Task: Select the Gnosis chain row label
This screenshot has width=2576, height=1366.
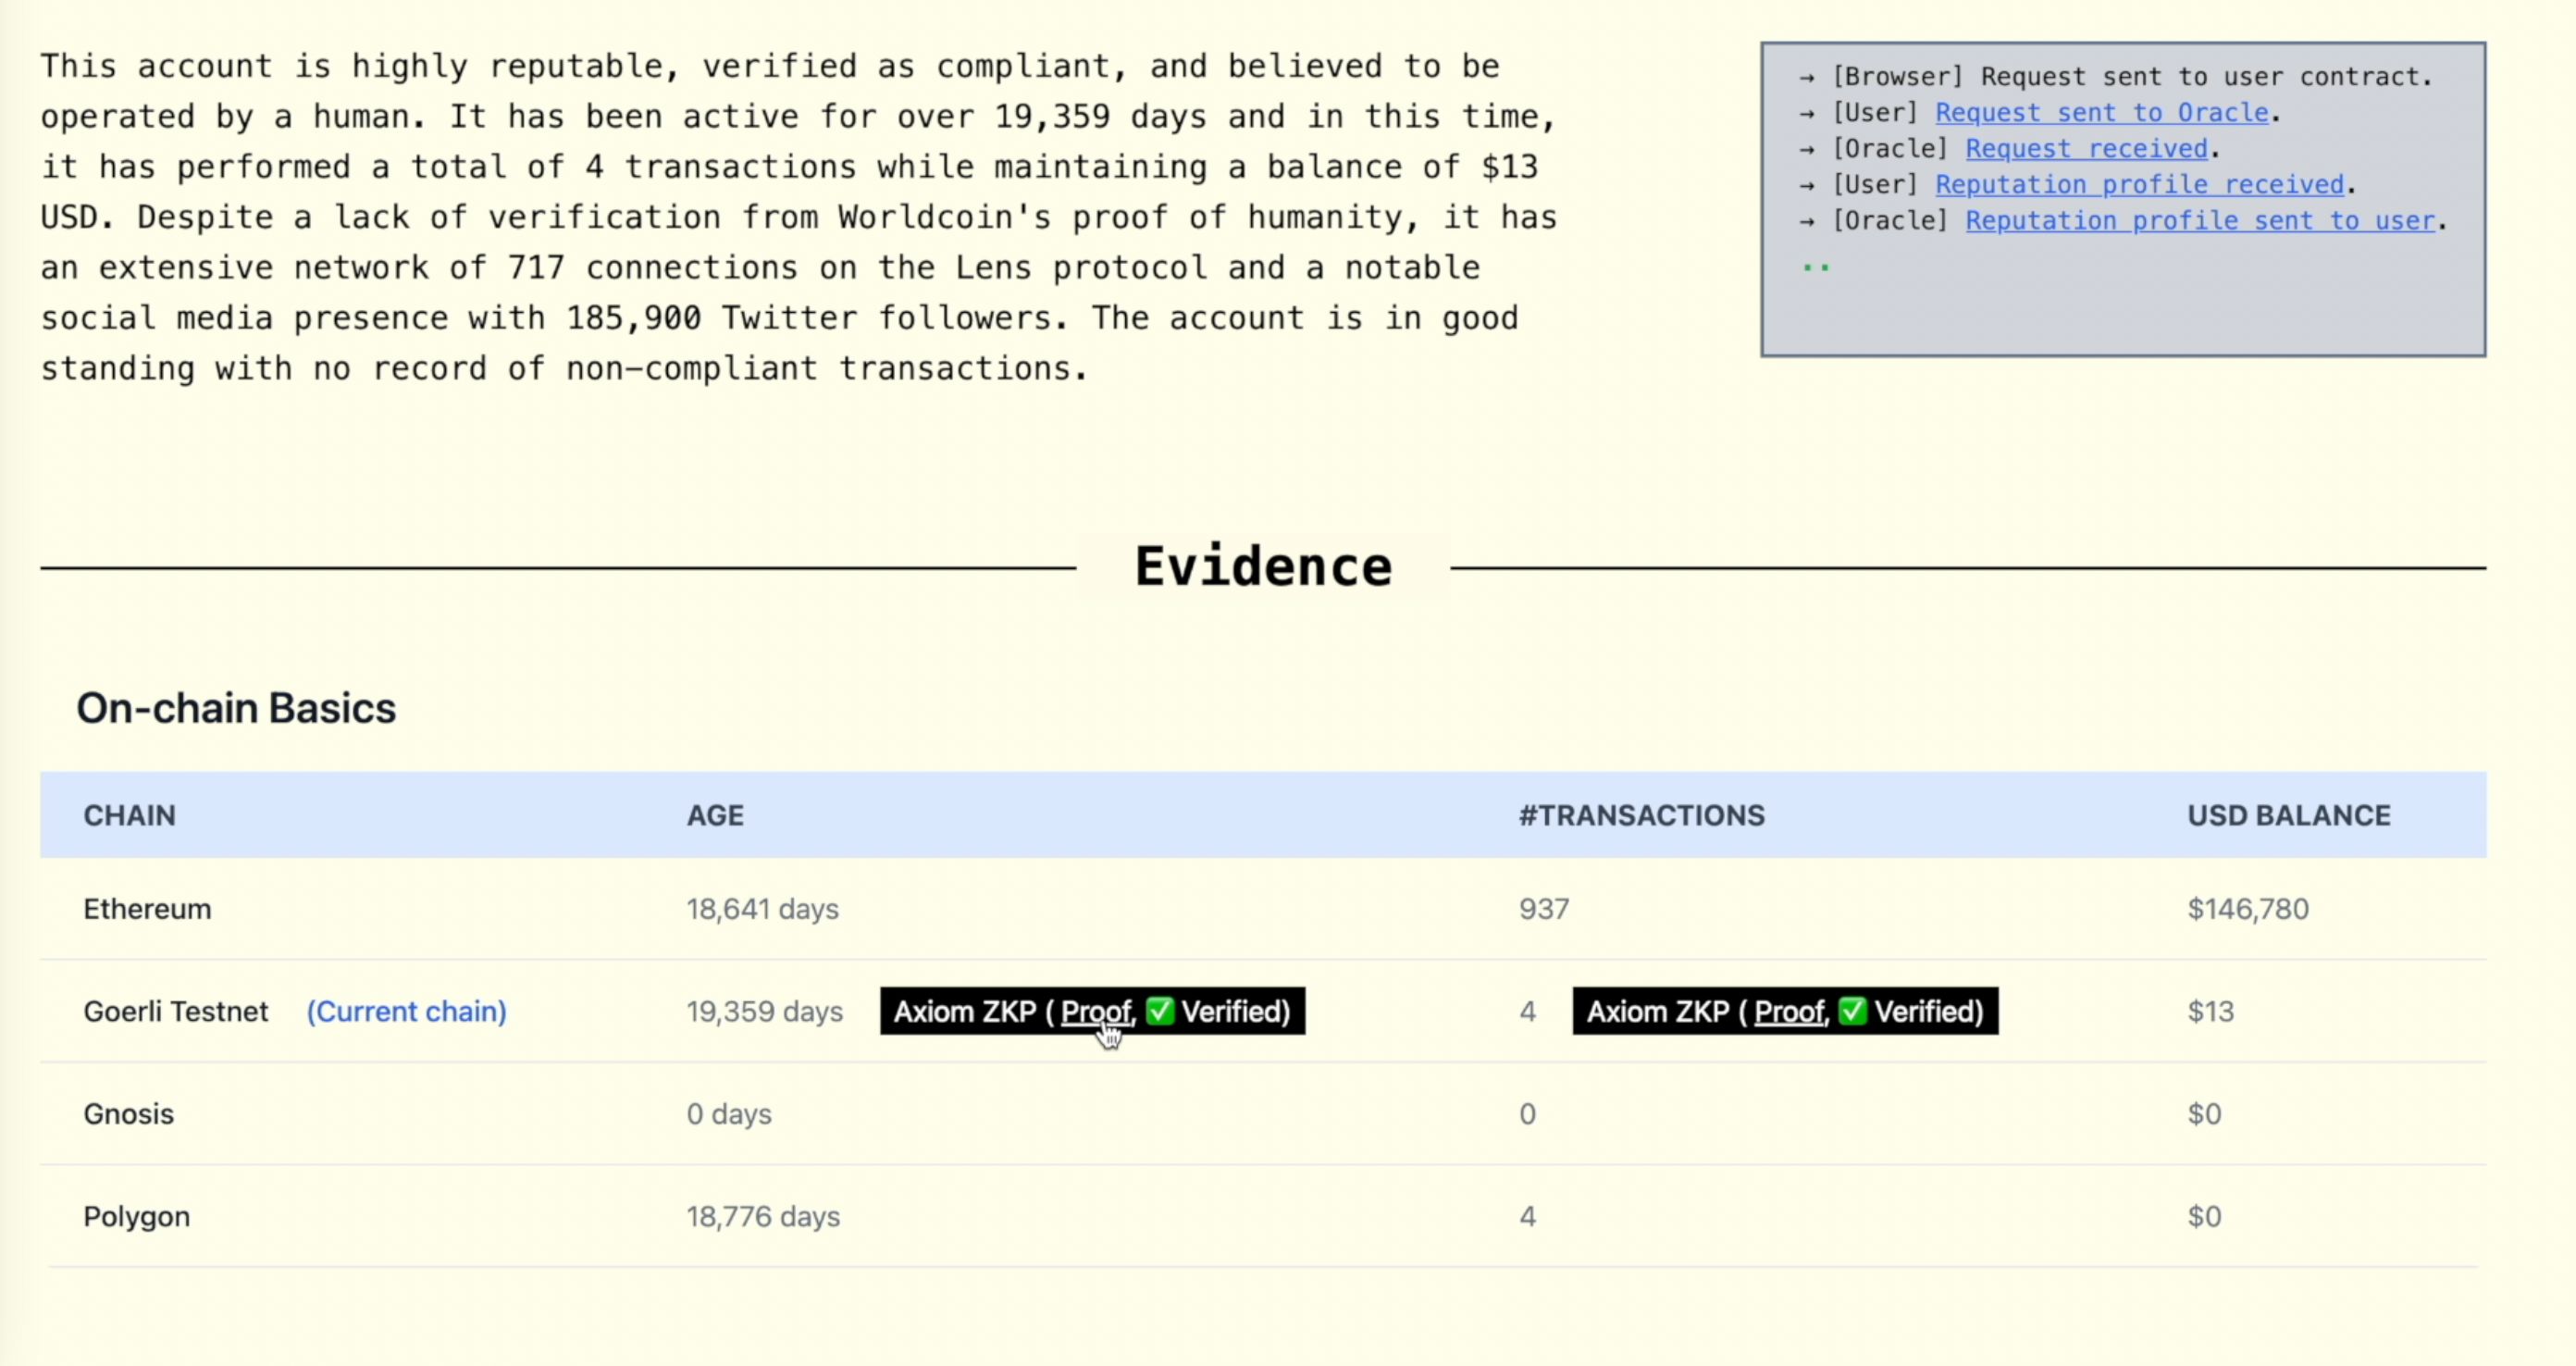Action: click(x=128, y=1114)
